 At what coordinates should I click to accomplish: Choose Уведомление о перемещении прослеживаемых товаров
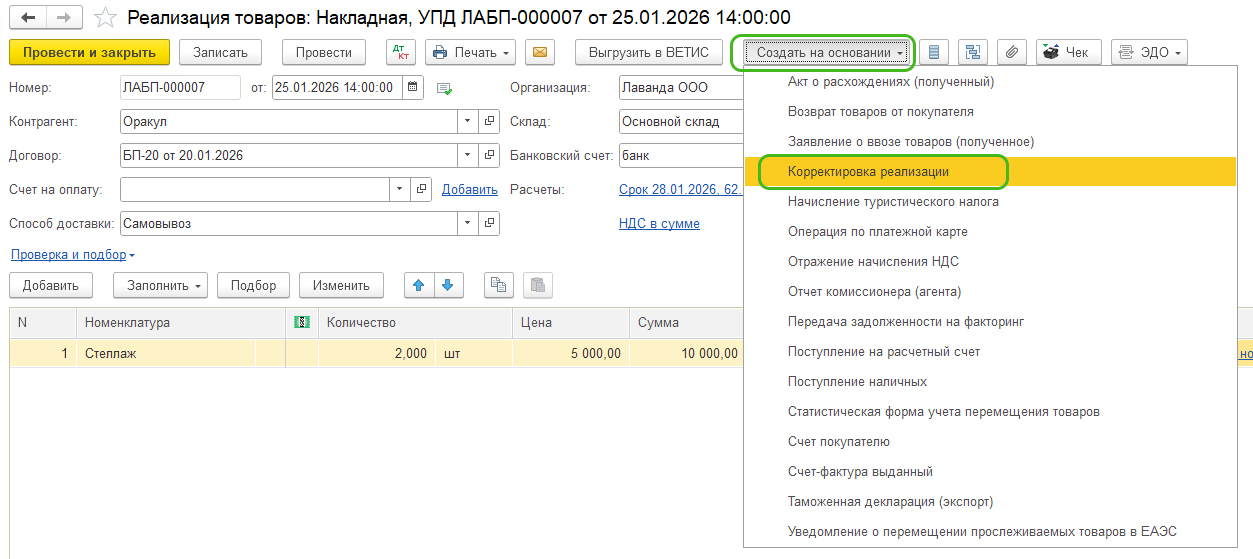click(990, 532)
